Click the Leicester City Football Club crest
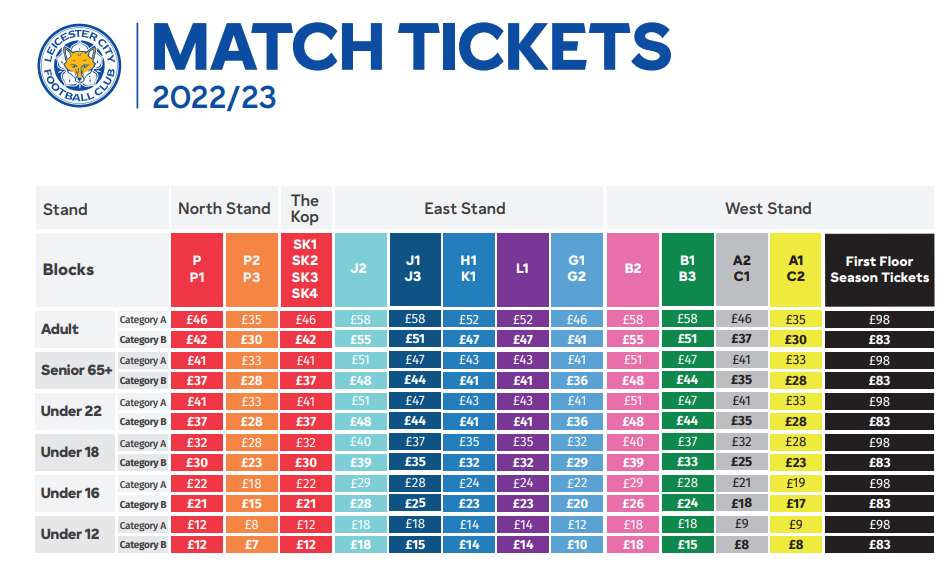This screenshot has width=950, height=579. [x=79, y=66]
